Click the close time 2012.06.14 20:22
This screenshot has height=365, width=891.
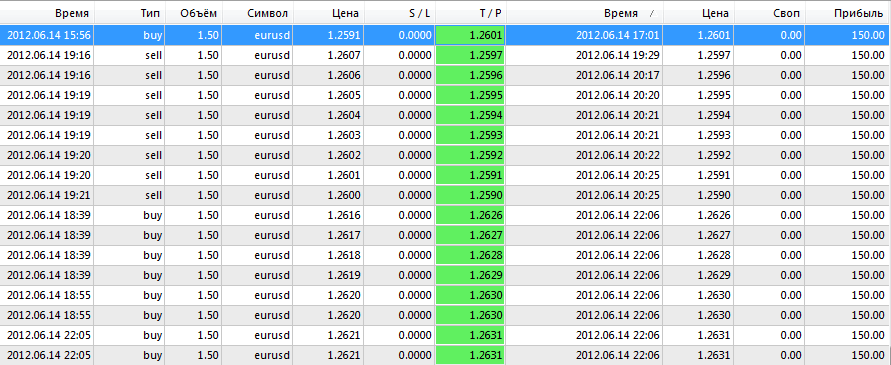point(618,155)
